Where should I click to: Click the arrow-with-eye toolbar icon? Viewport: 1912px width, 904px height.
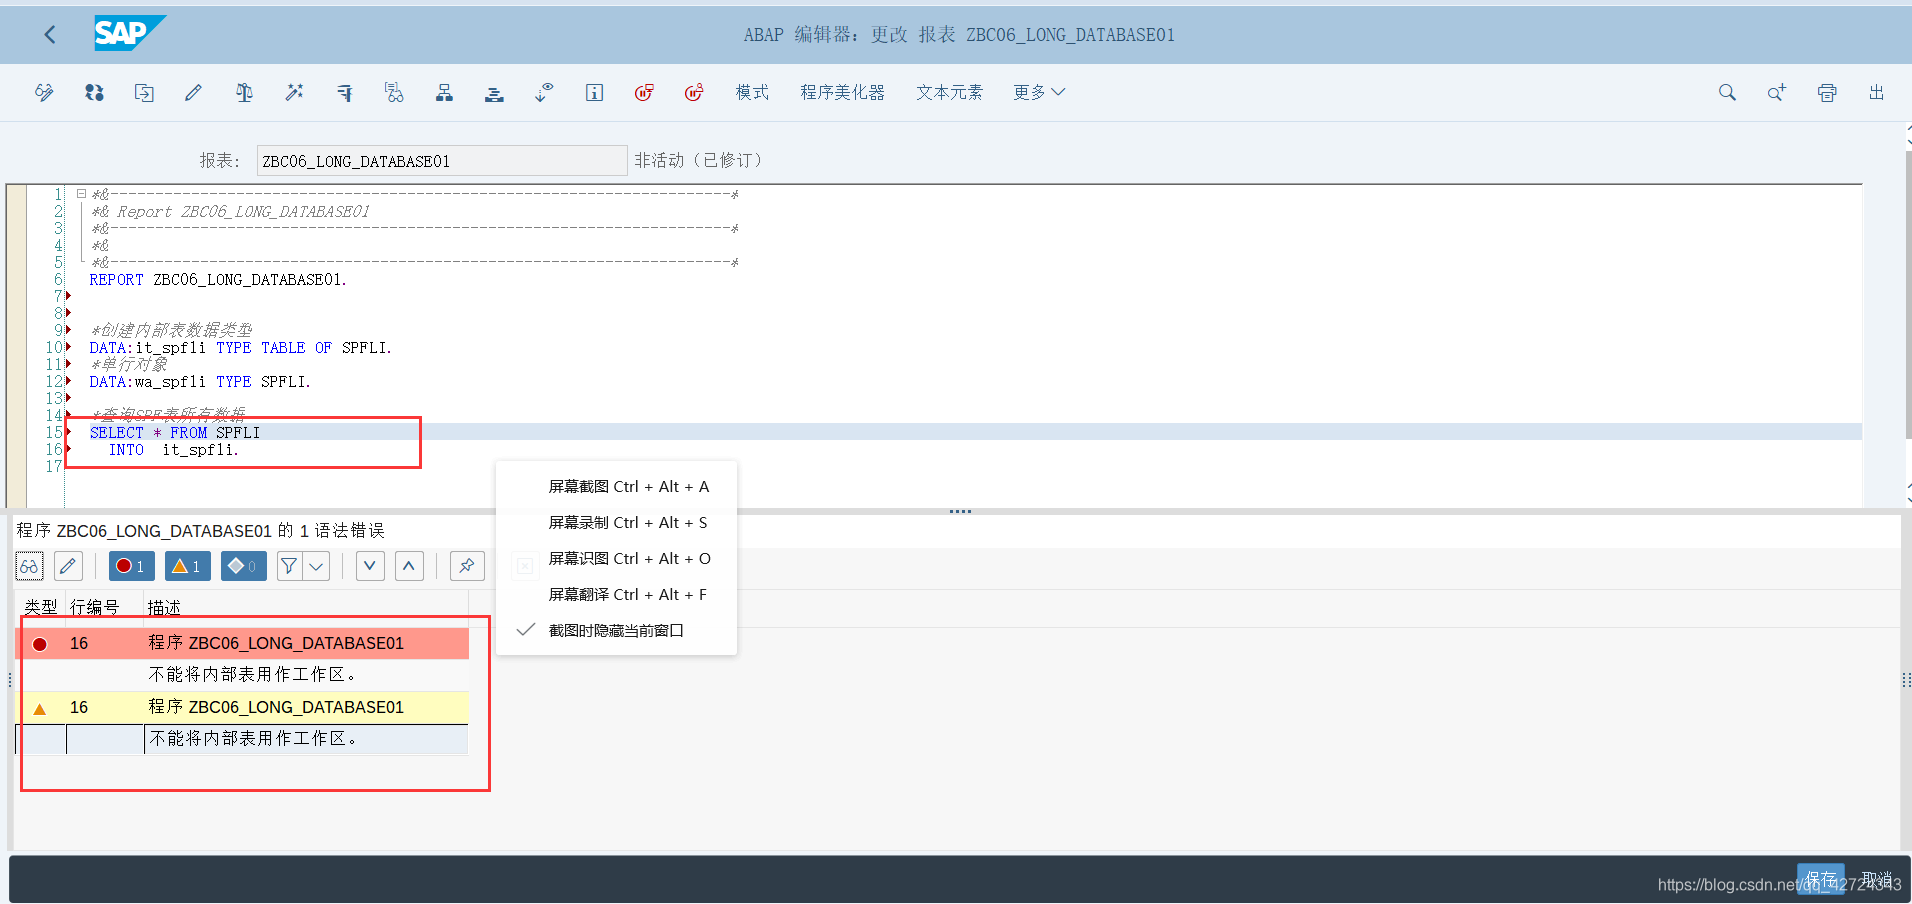pos(544,93)
